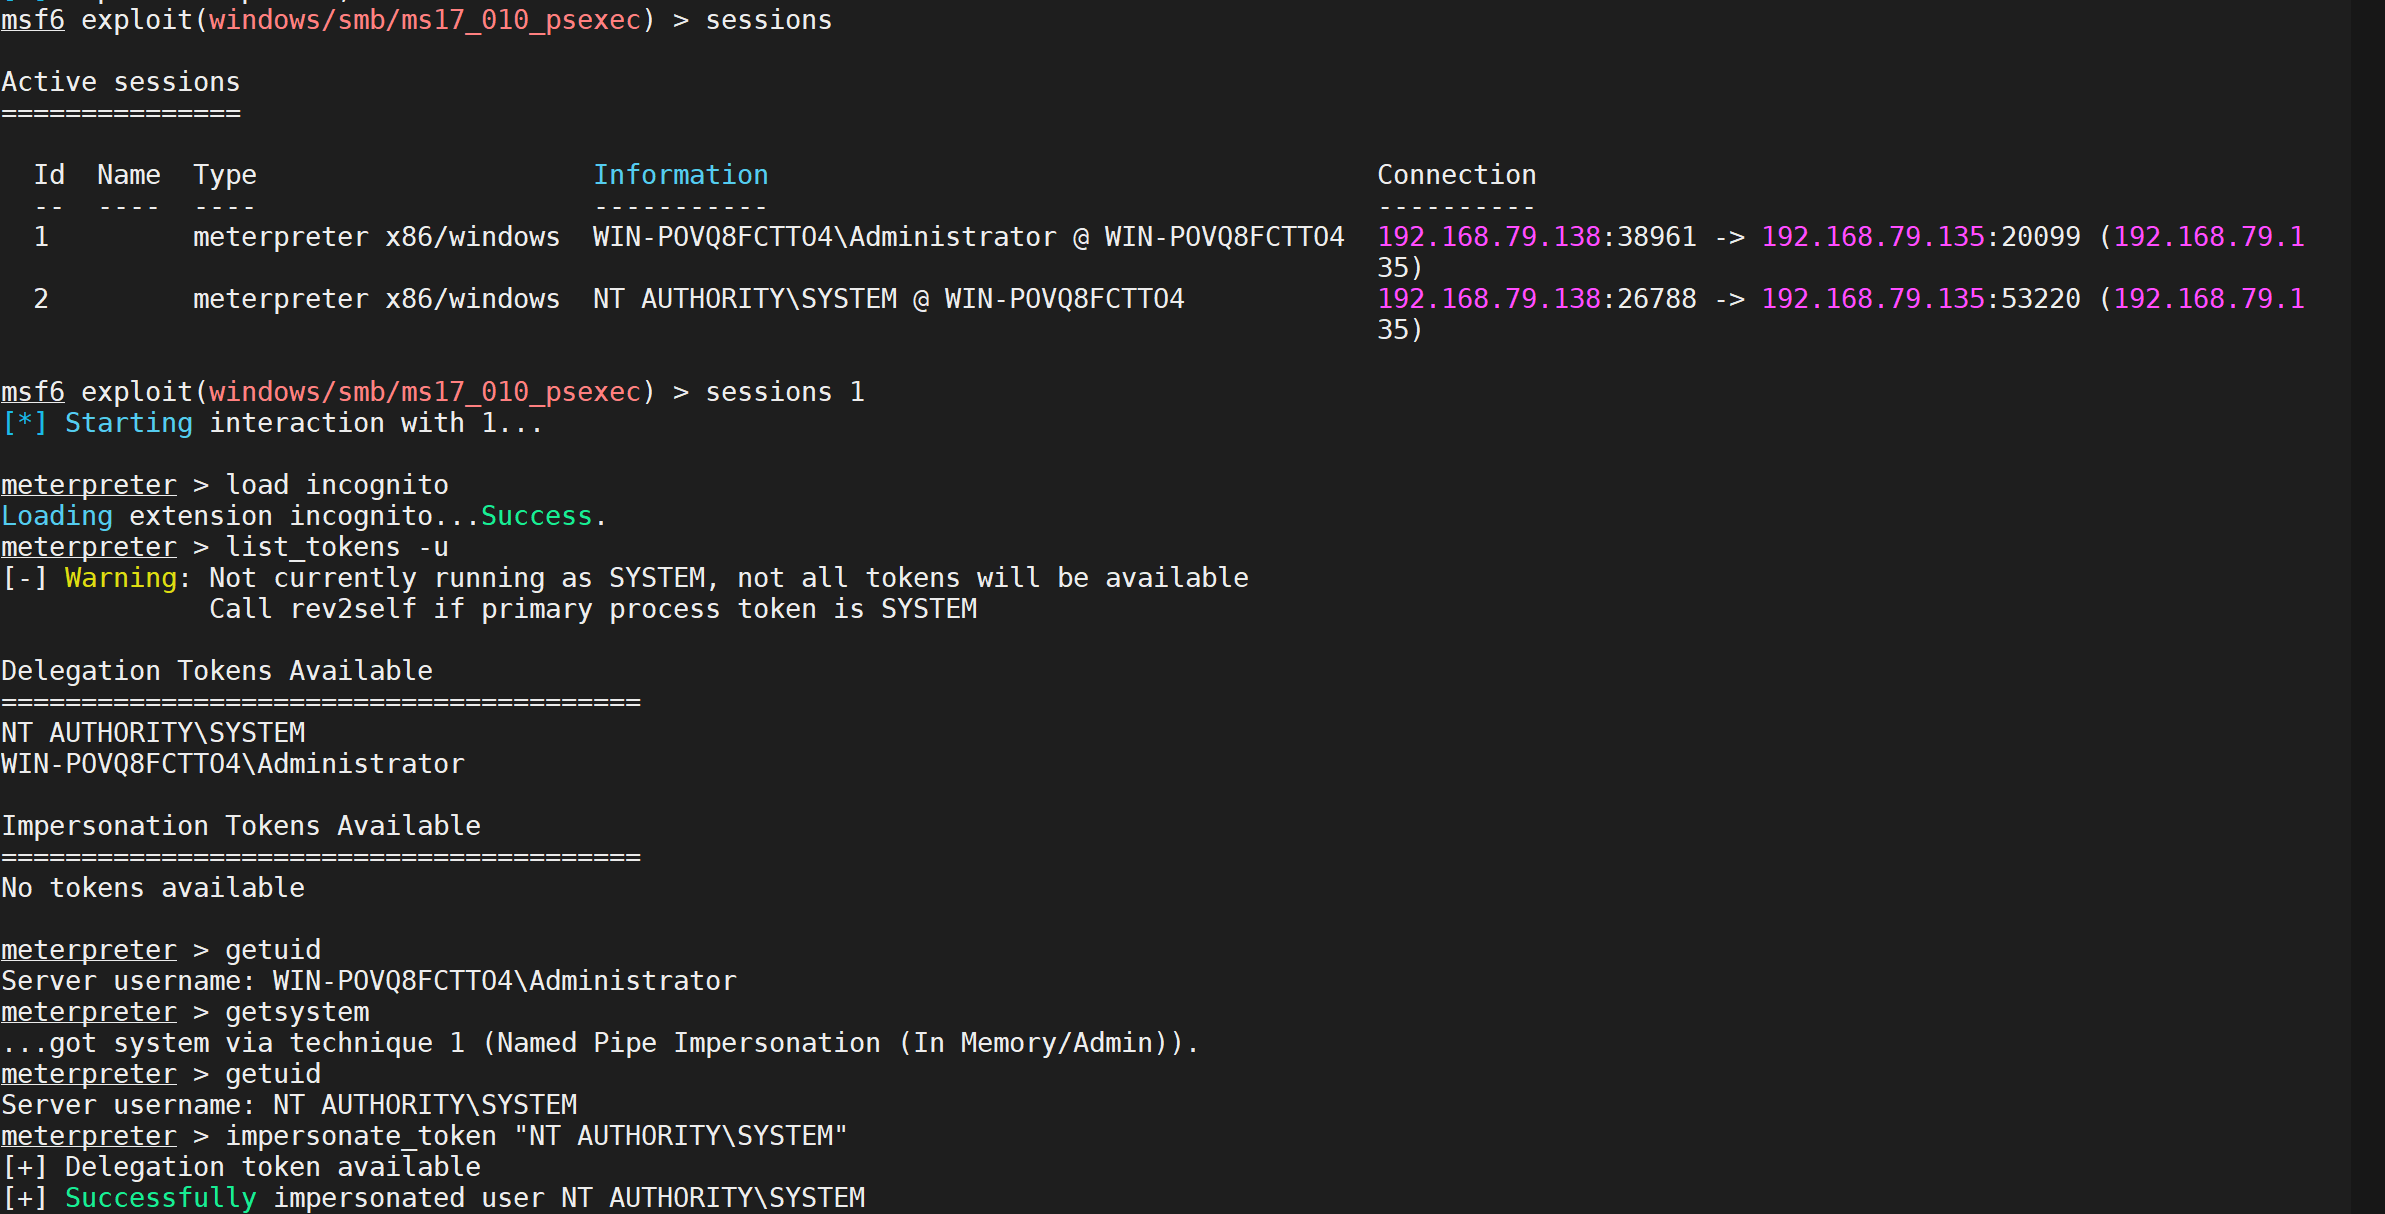The image size is (2385, 1214).
Task: Click the 'getsystem' command text
Action: tap(296, 1012)
